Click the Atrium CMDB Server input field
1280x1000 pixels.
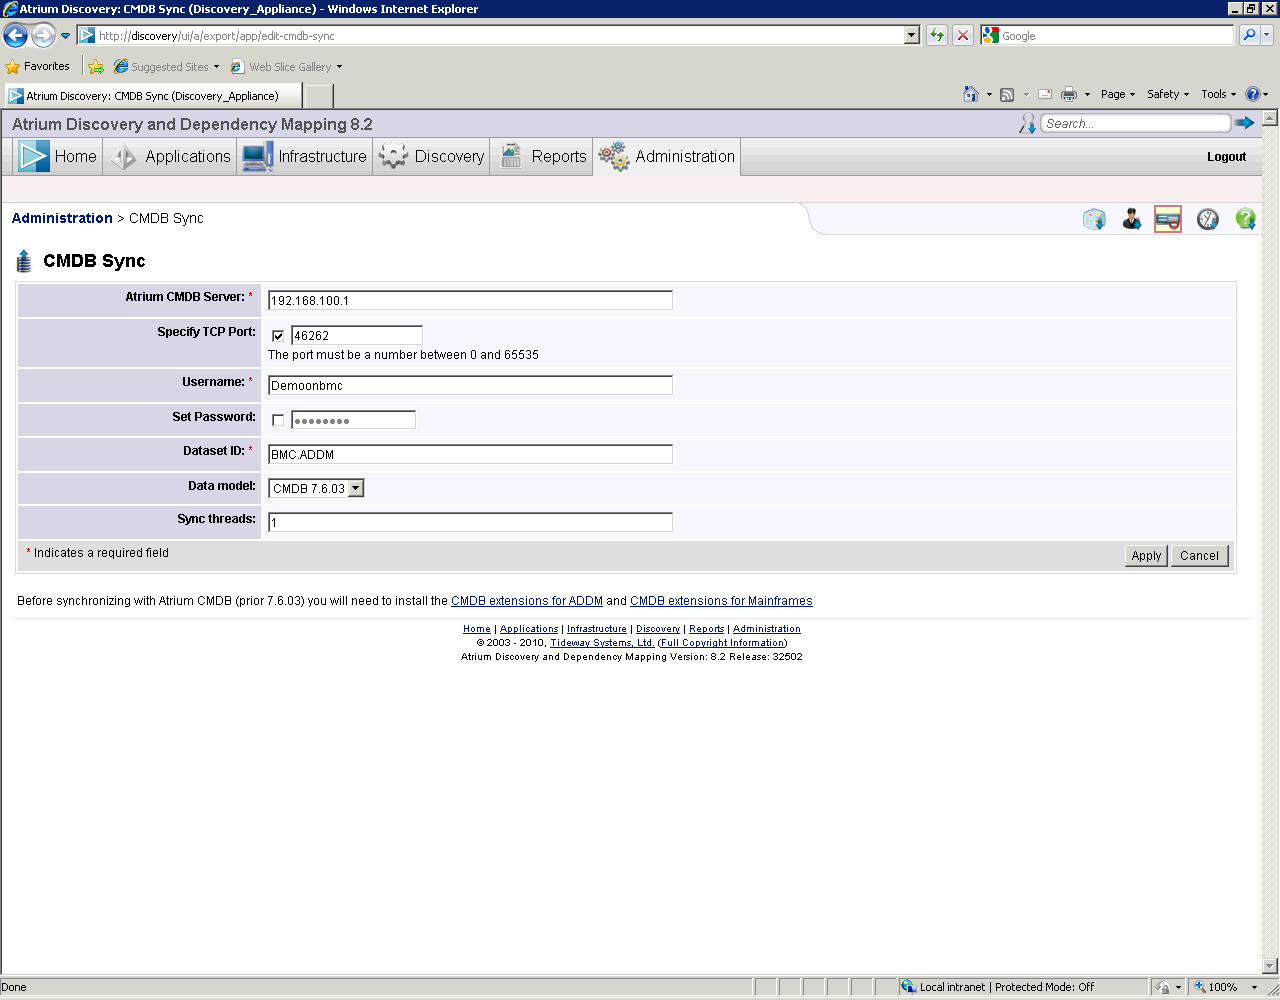tap(470, 300)
